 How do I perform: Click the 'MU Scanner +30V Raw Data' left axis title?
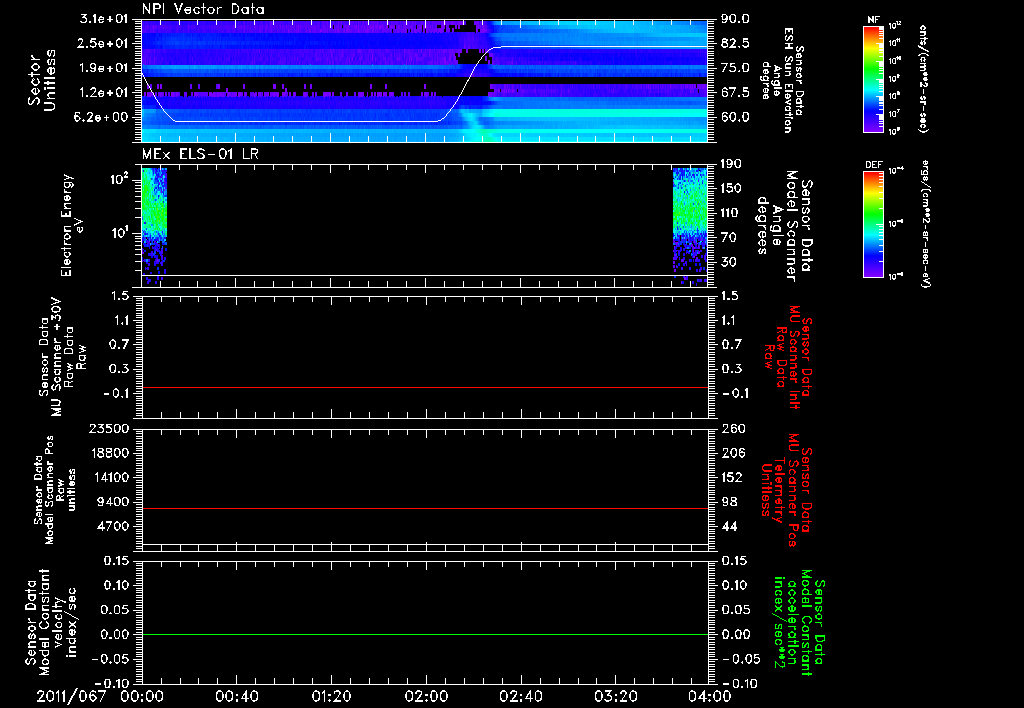coord(63,357)
